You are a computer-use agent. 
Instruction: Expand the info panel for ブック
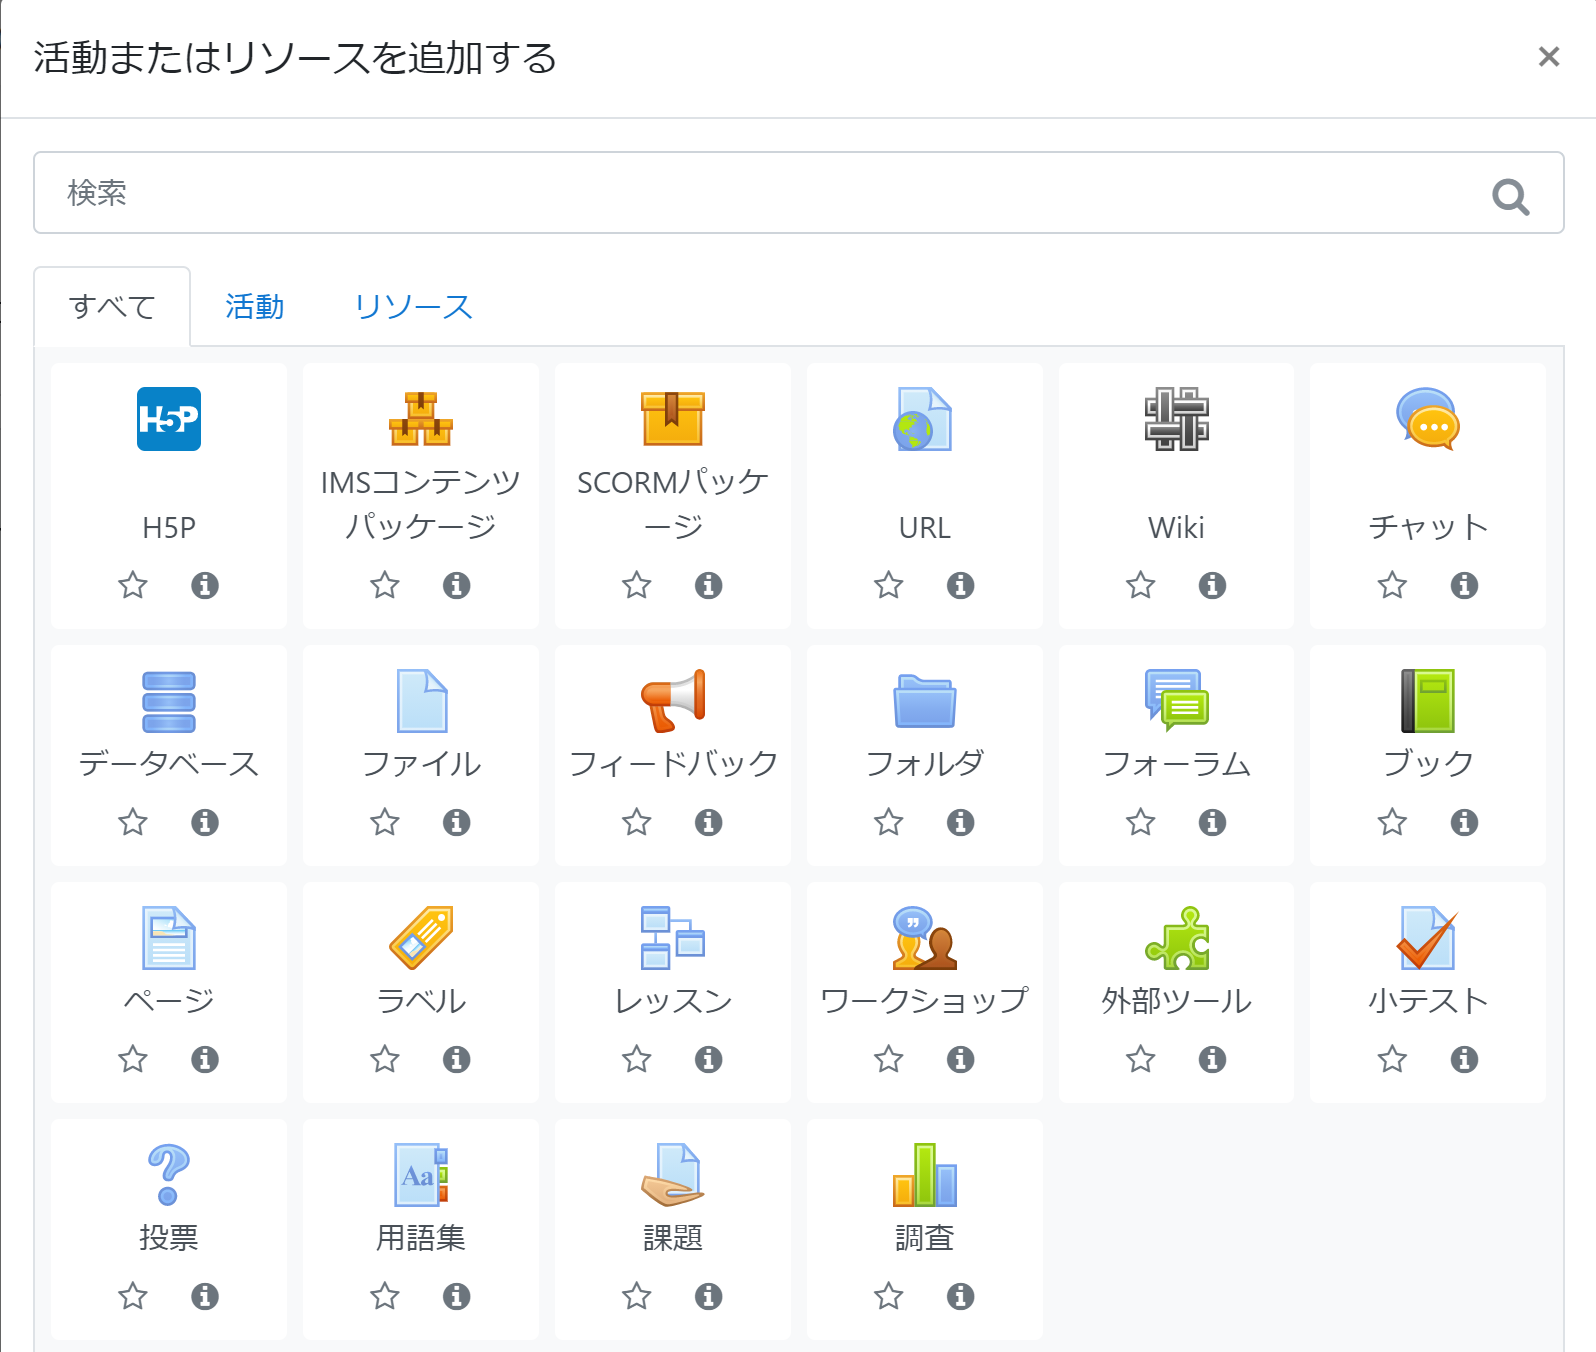1464,822
